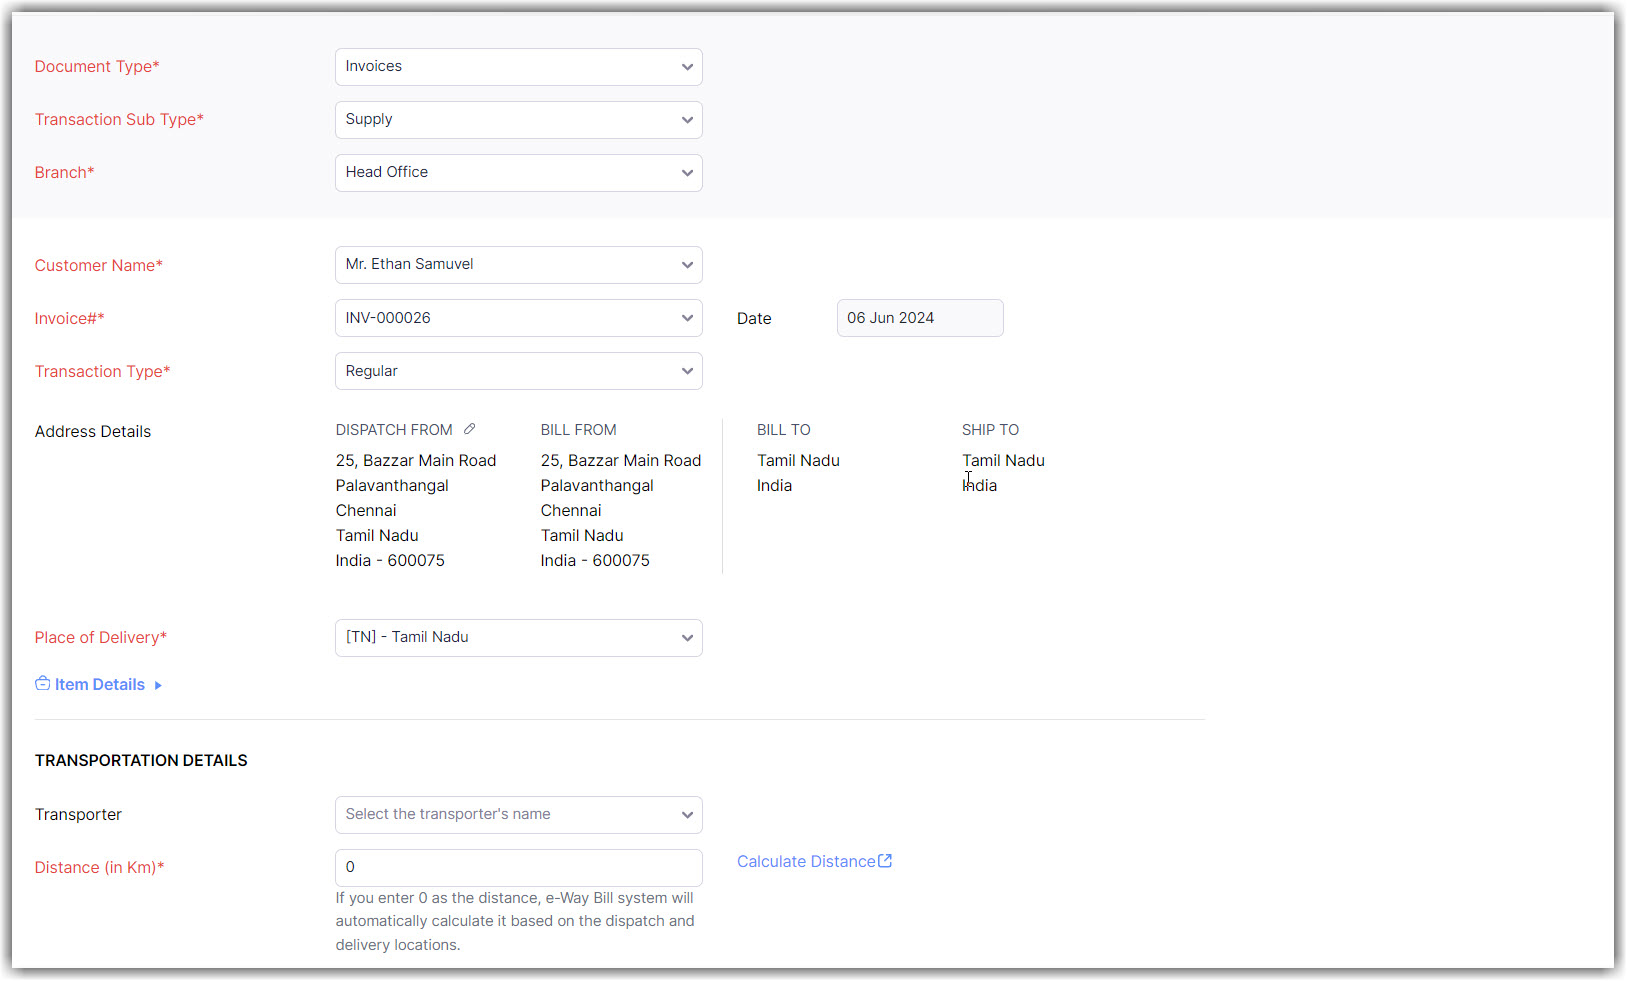
Task: Open the Calculate Distance link
Action: [806, 862]
